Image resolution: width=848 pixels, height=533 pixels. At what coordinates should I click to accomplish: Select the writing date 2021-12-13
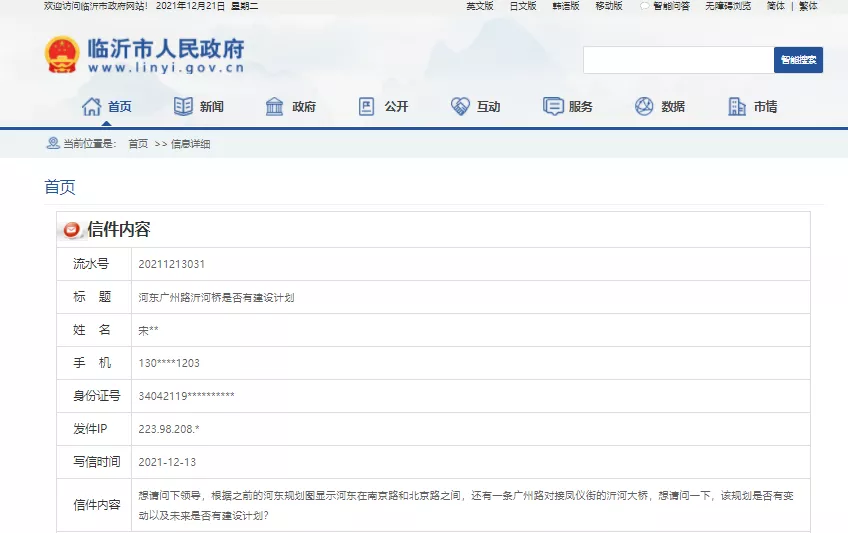click(167, 462)
